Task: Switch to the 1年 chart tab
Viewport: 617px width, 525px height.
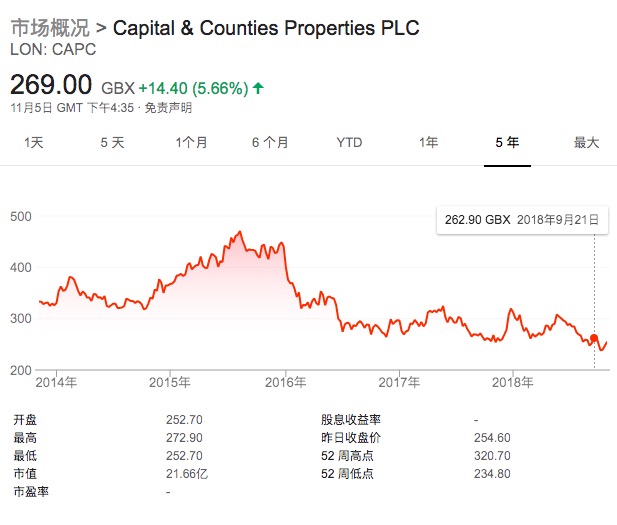Action: (x=428, y=142)
